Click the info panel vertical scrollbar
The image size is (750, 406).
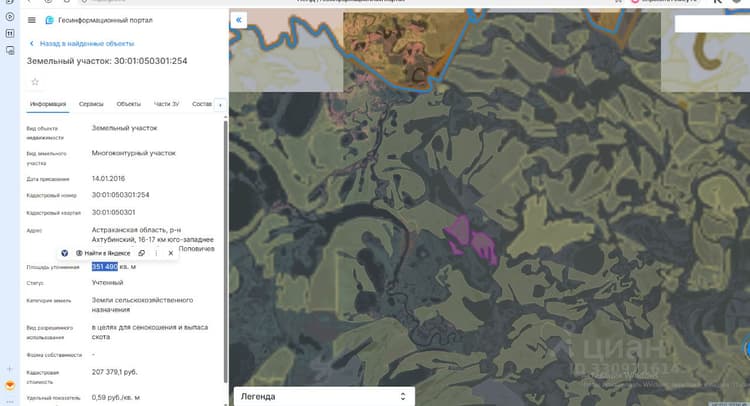click(225, 251)
